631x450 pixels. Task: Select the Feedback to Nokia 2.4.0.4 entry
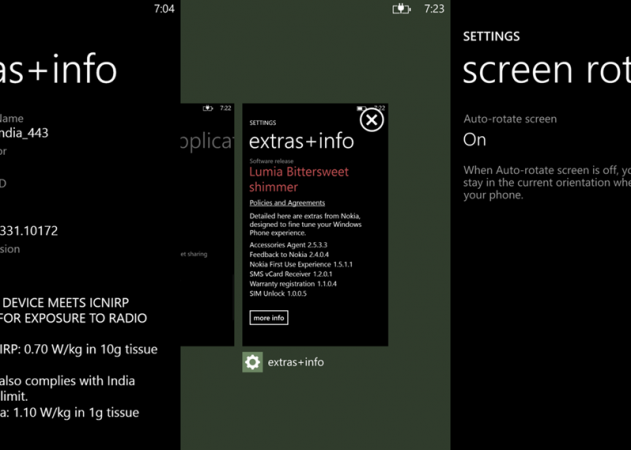point(288,254)
